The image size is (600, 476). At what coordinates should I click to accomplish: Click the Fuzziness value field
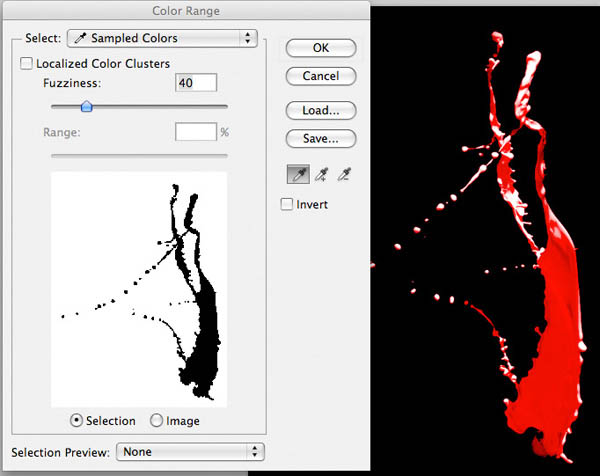pos(196,83)
